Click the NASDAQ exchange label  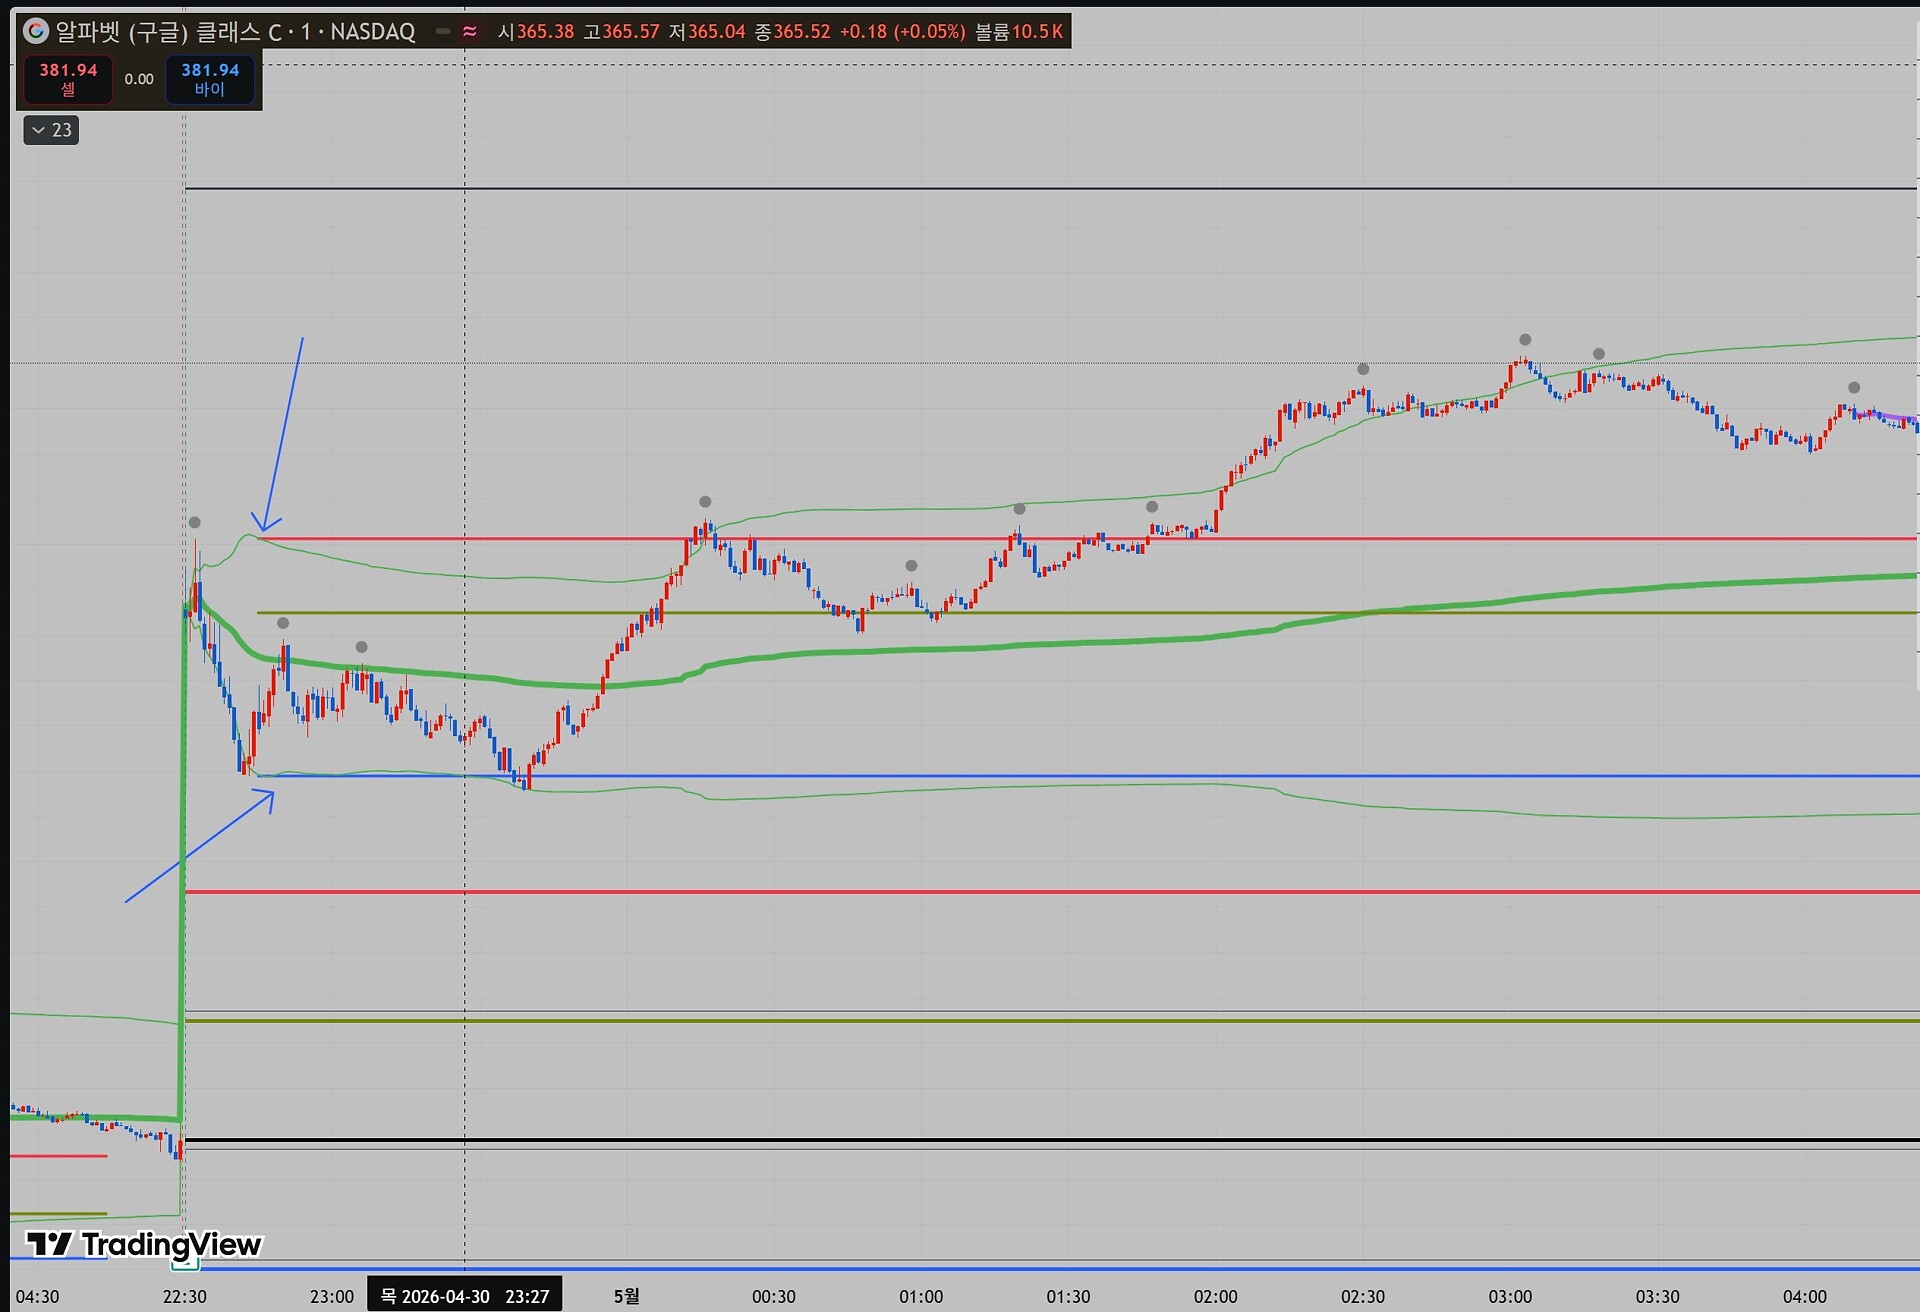point(372,31)
